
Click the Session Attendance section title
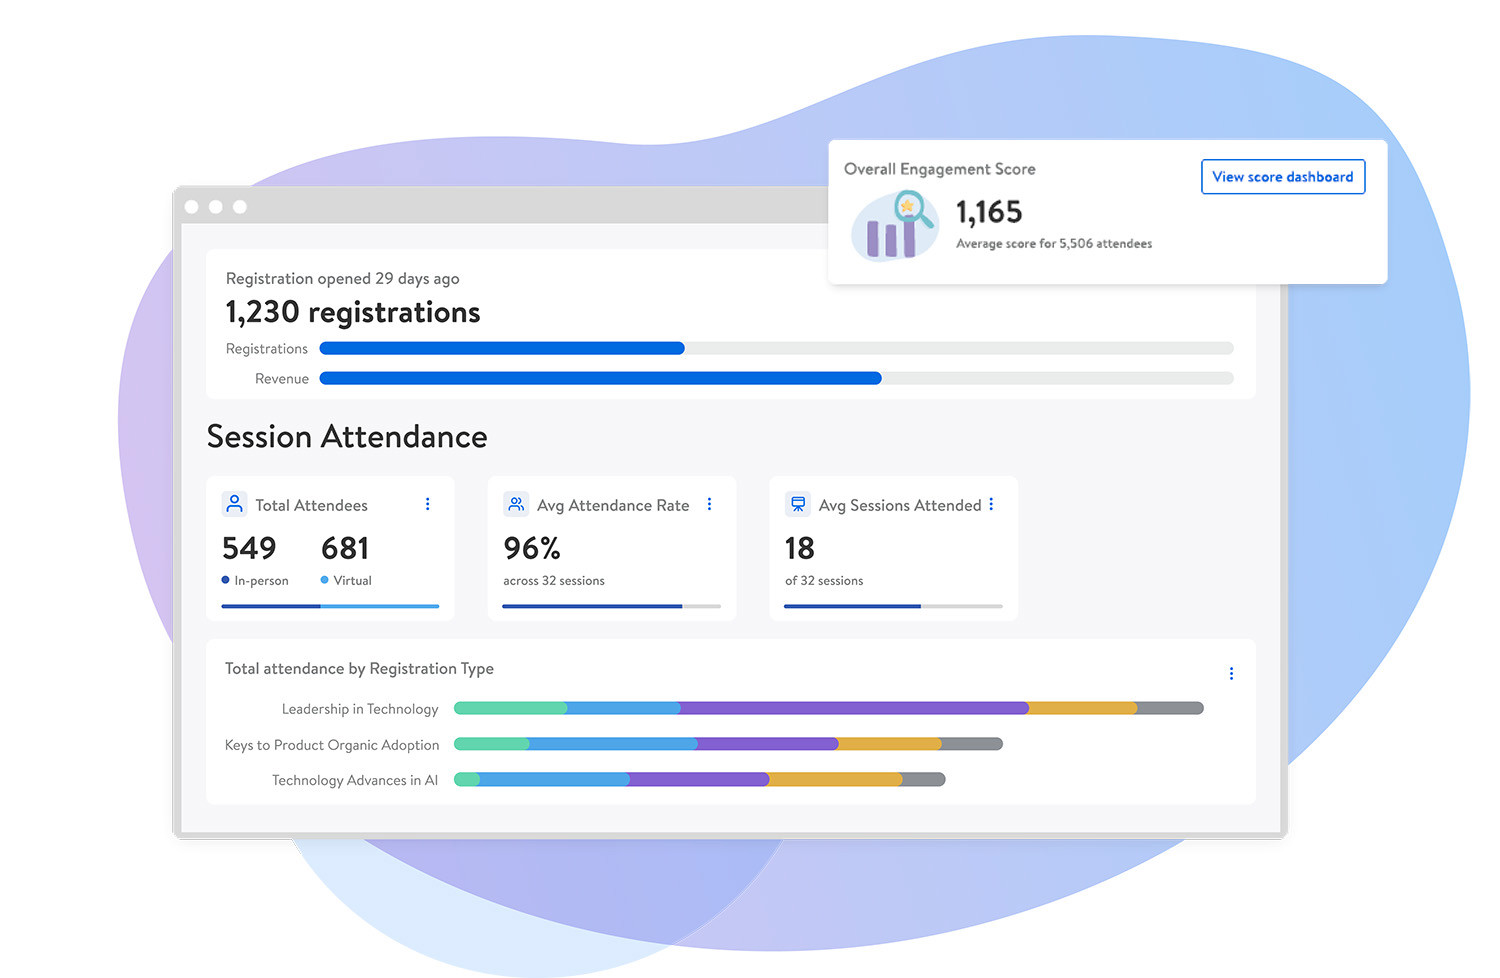(x=347, y=437)
